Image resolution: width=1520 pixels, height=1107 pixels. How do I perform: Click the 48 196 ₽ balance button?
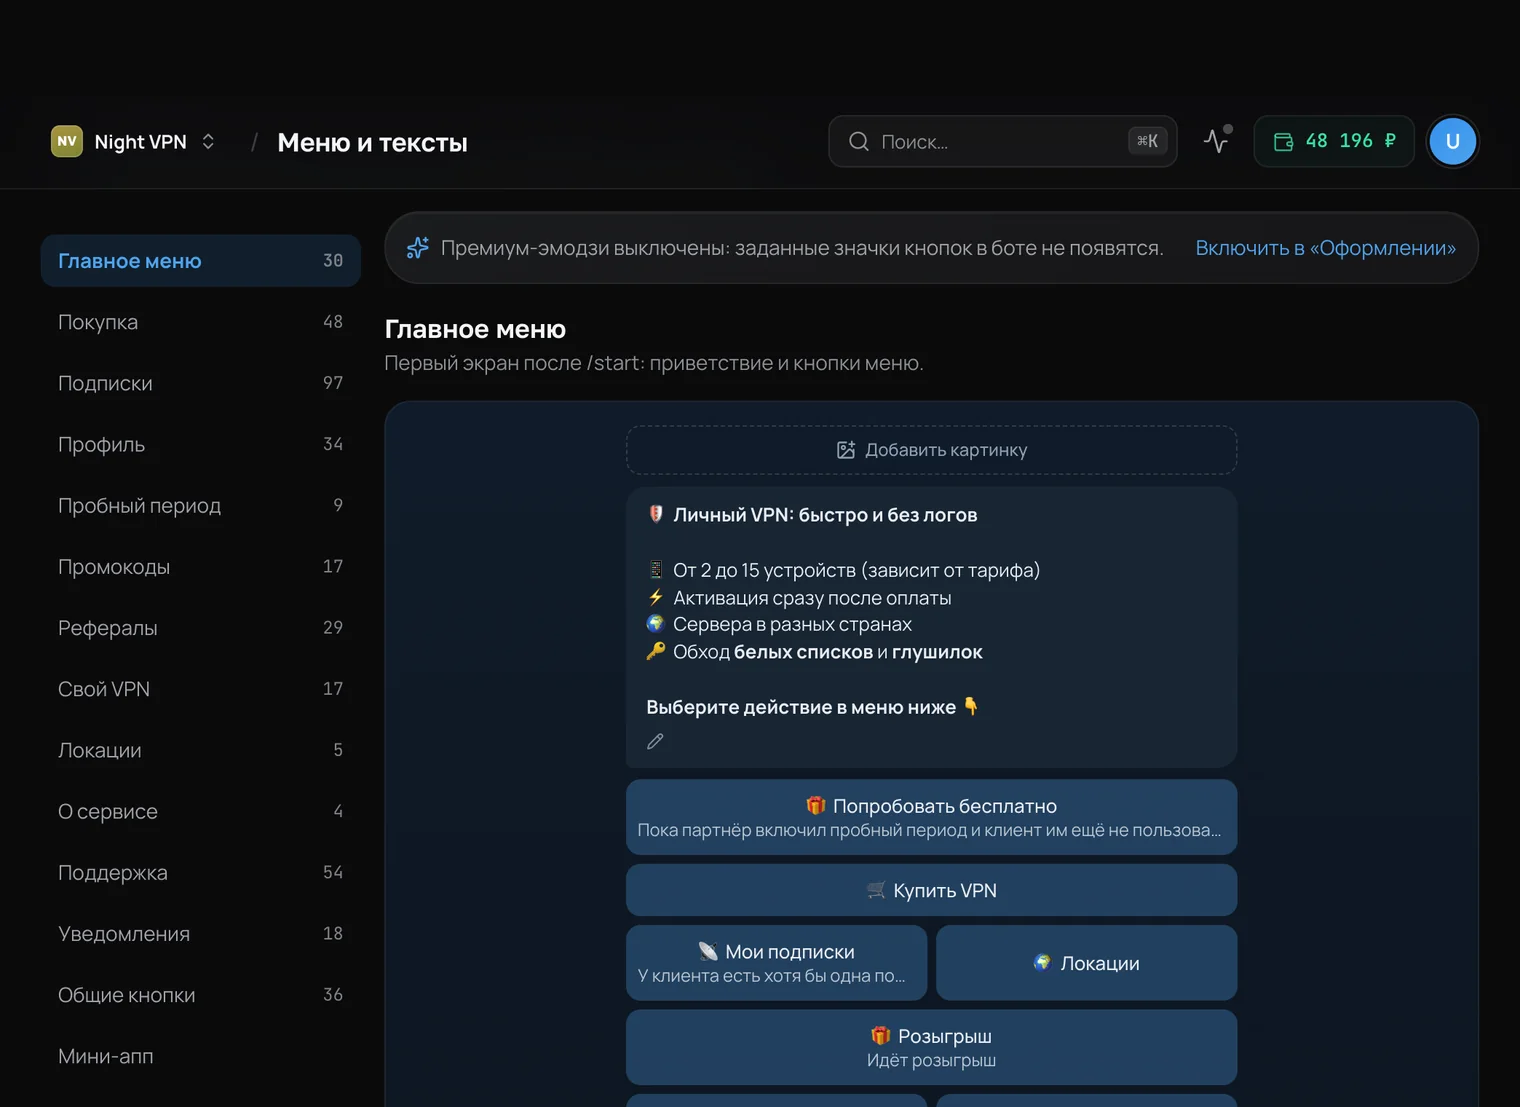click(1334, 141)
